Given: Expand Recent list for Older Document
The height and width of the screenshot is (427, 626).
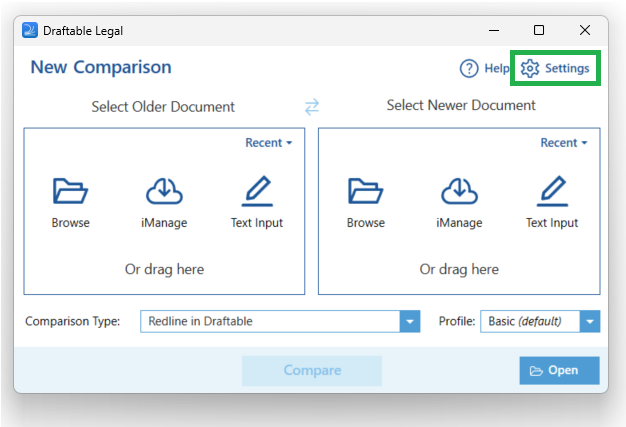Looking at the screenshot, I should (269, 143).
